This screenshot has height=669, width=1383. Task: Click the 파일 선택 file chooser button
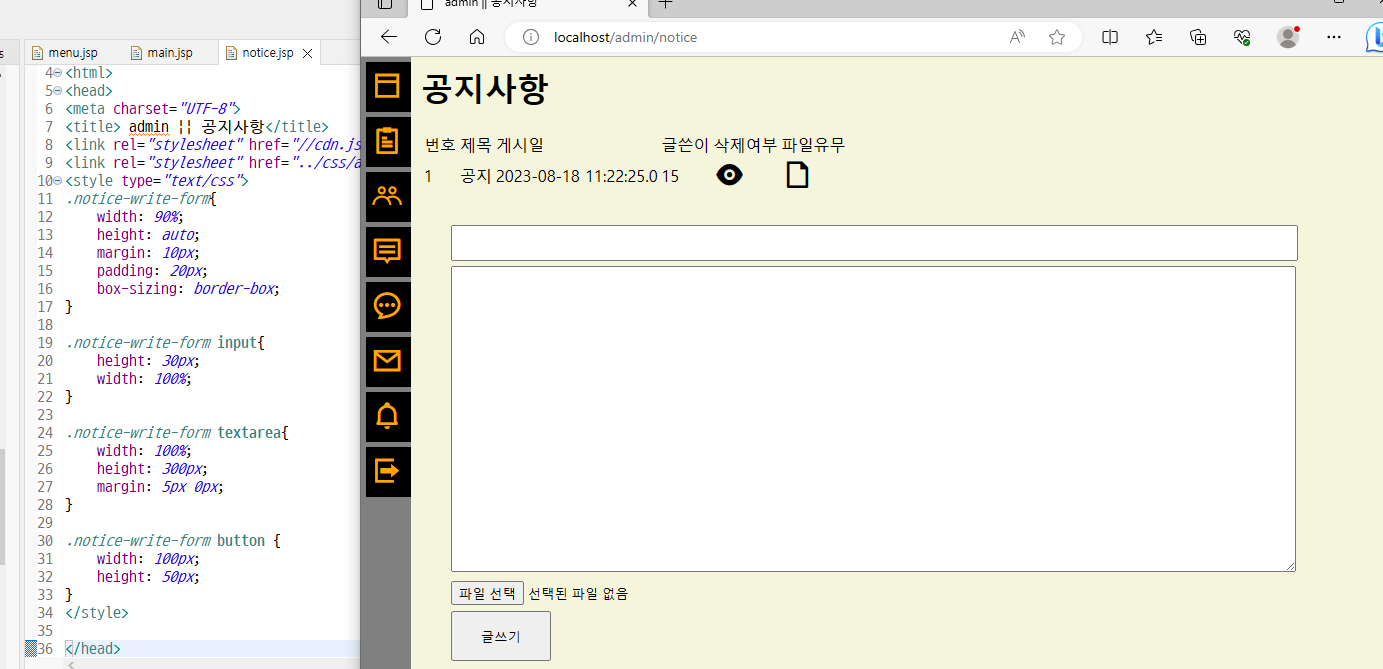coord(487,593)
